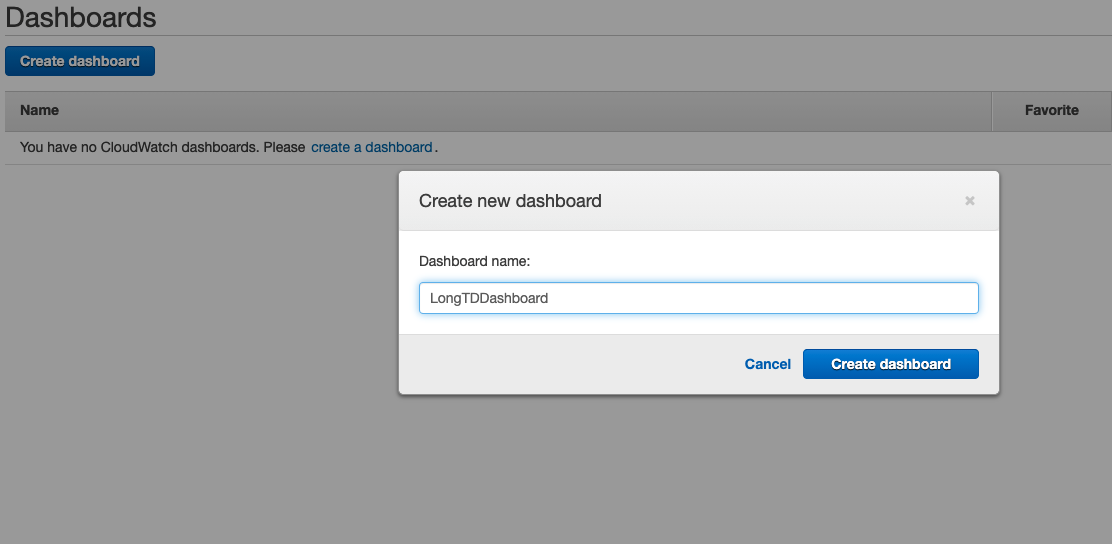Screen dimensions: 1112x544
Task: Confirm with Create dashboard in the dialog
Action: [x=890, y=364]
